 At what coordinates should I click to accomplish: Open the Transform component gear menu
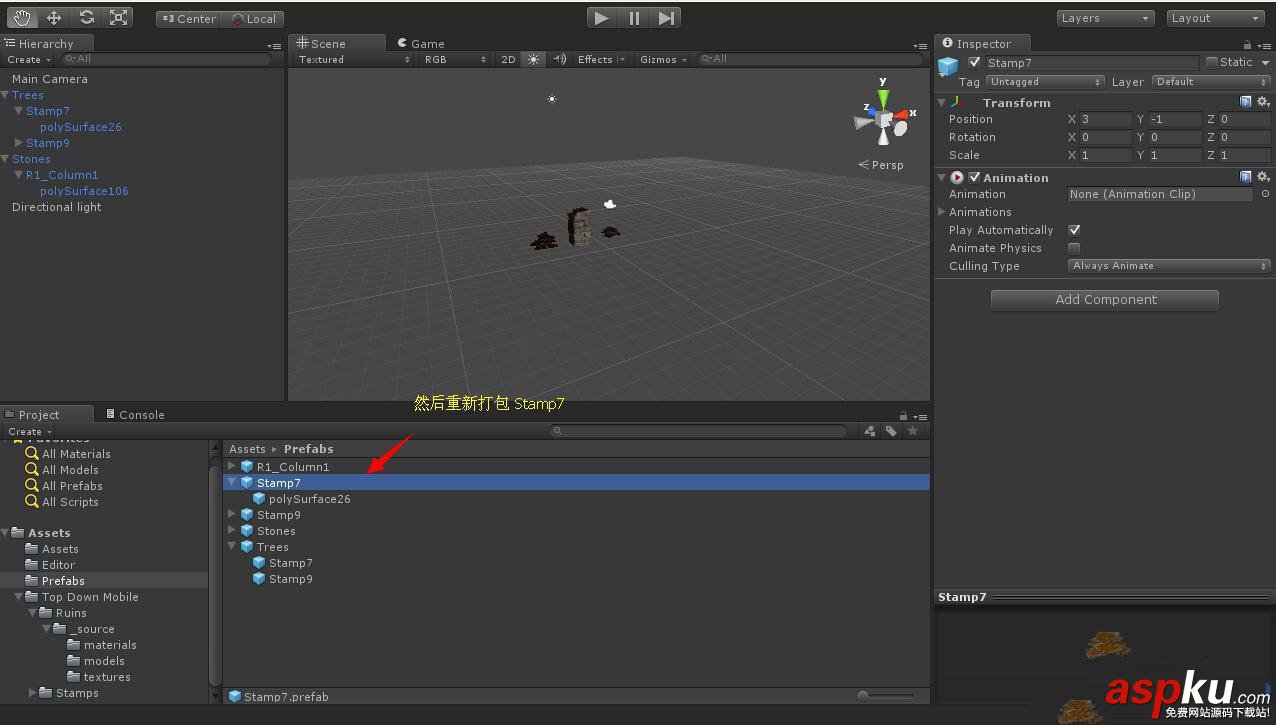(x=1263, y=102)
